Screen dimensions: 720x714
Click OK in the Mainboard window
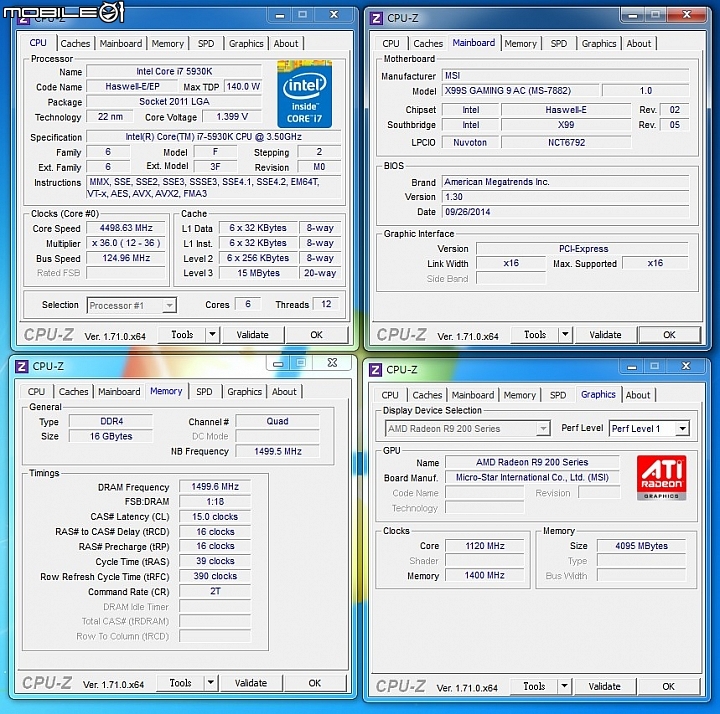pyautogui.click(x=669, y=335)
